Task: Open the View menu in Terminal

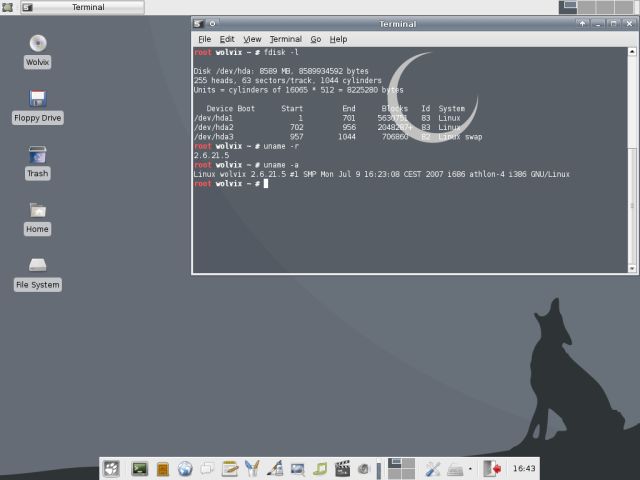Action: (252, 39)
